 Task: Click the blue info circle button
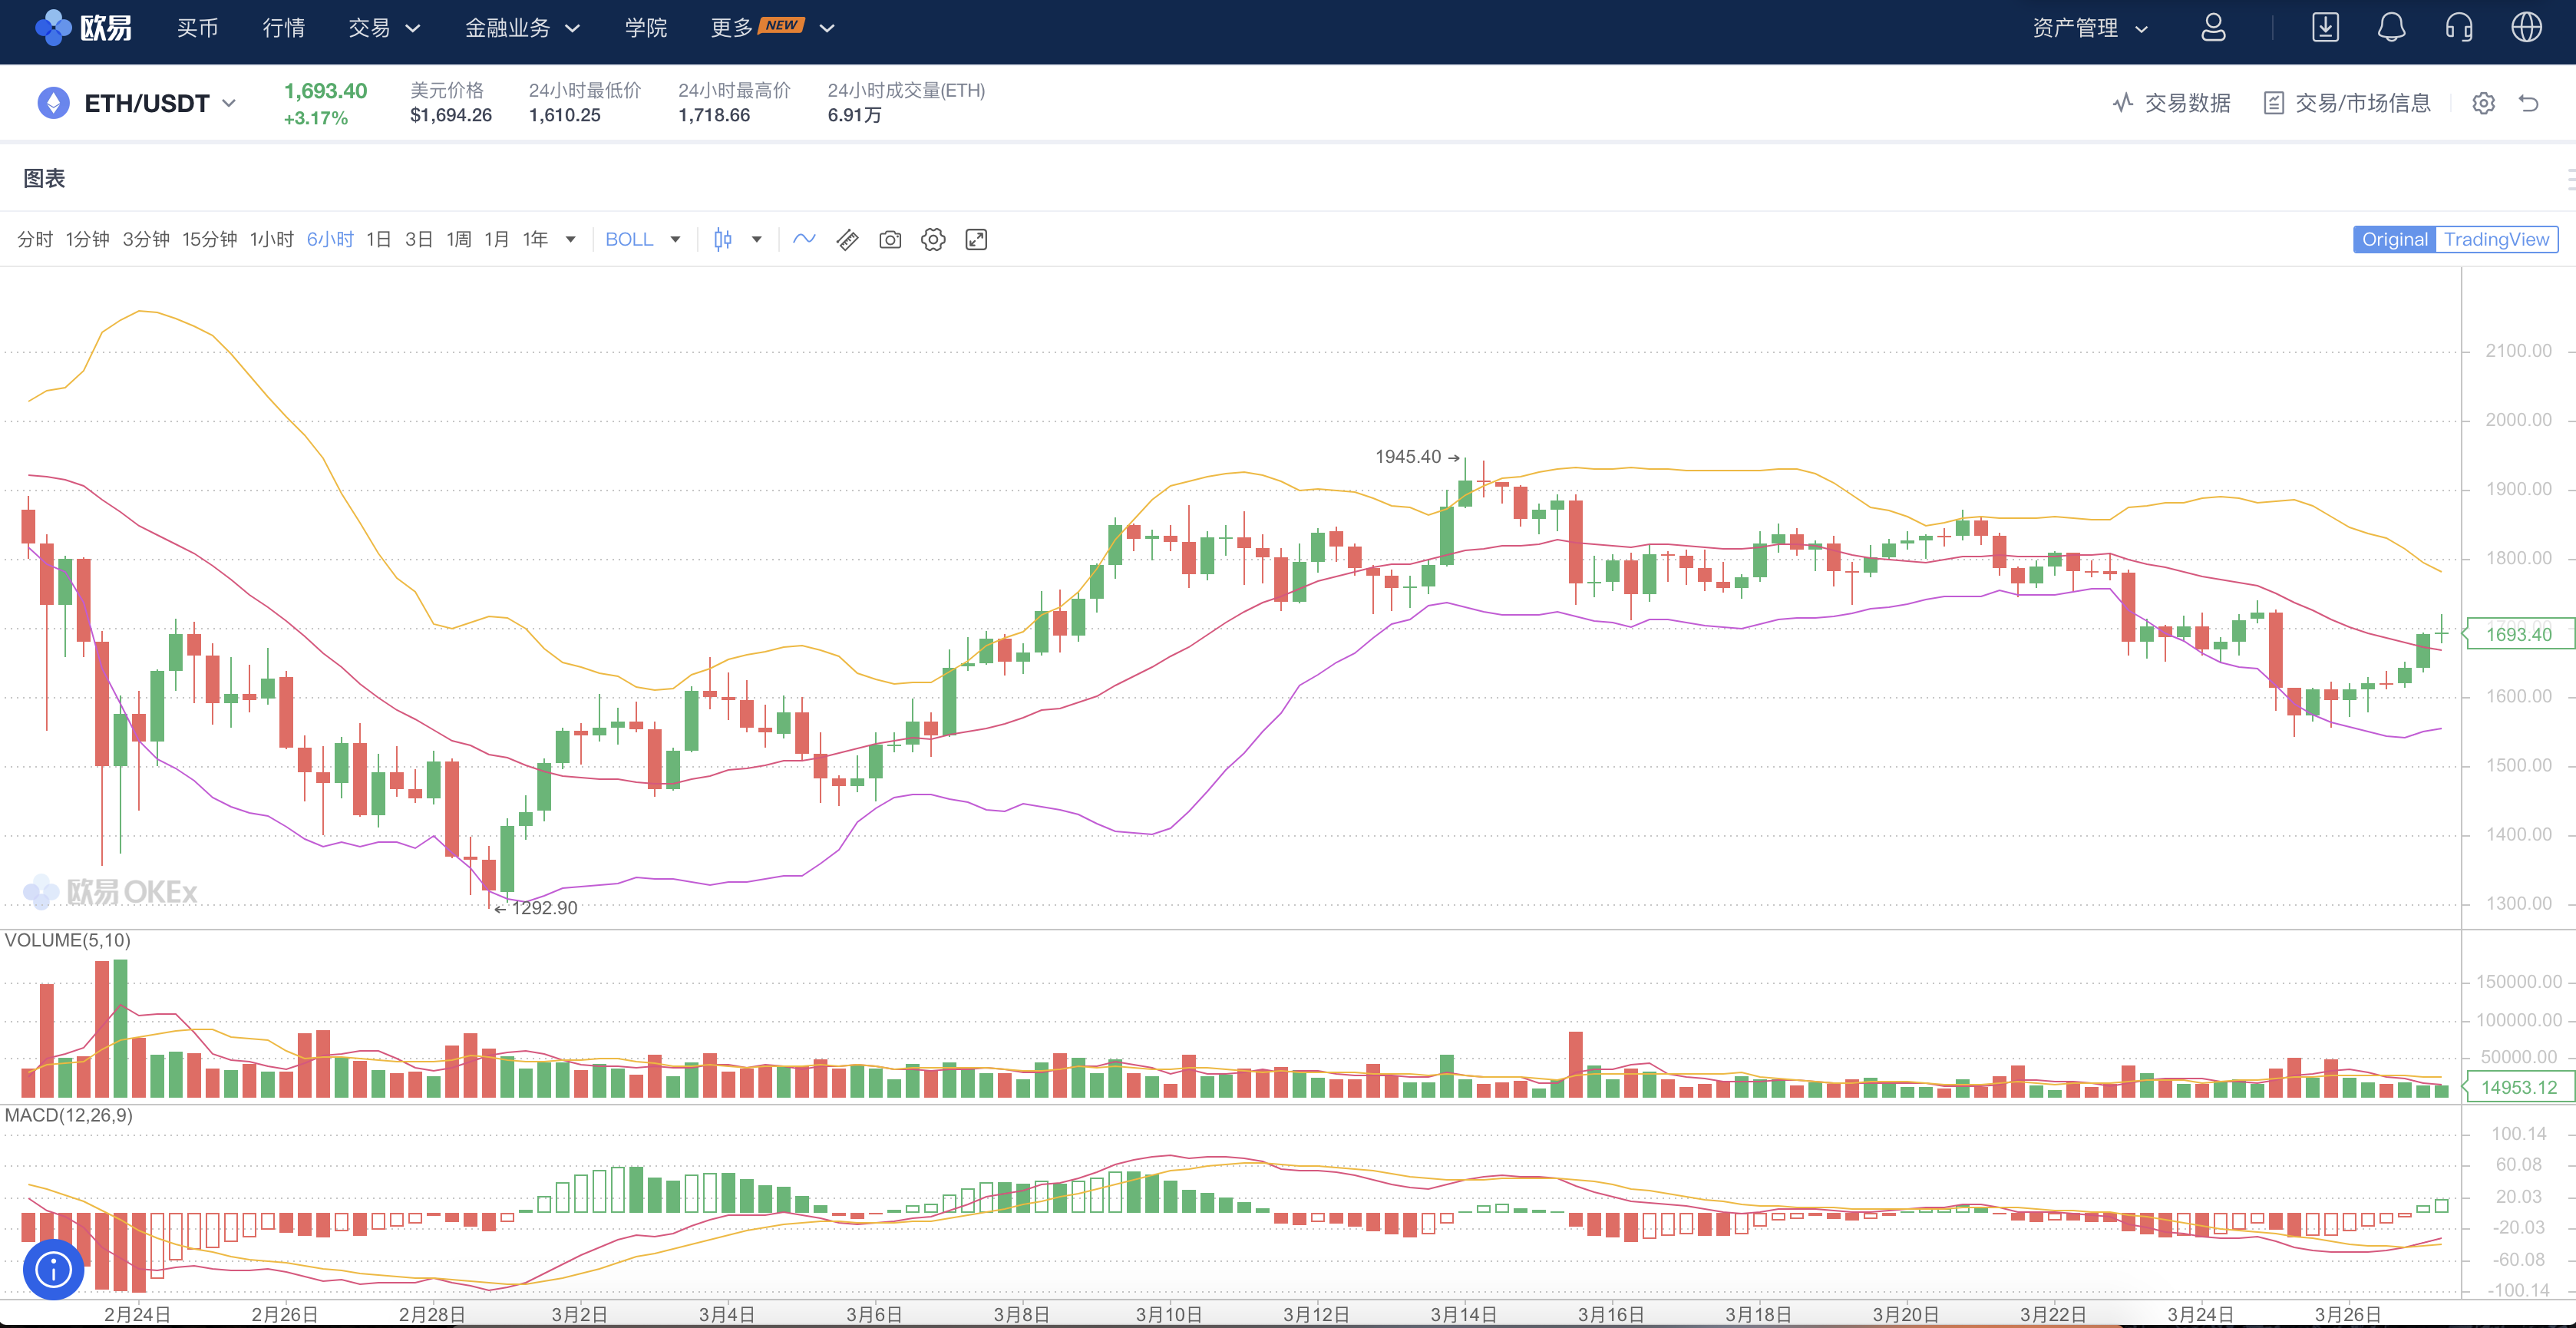pyautogui.click(x=53, y=1269)
